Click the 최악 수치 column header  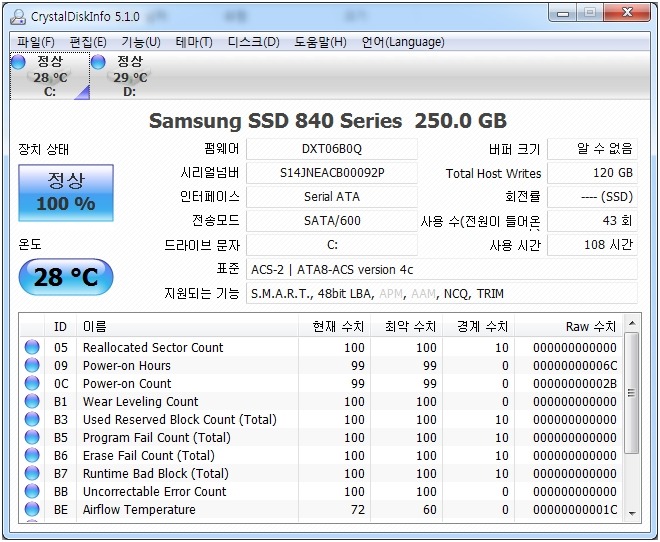coord(407,327)
